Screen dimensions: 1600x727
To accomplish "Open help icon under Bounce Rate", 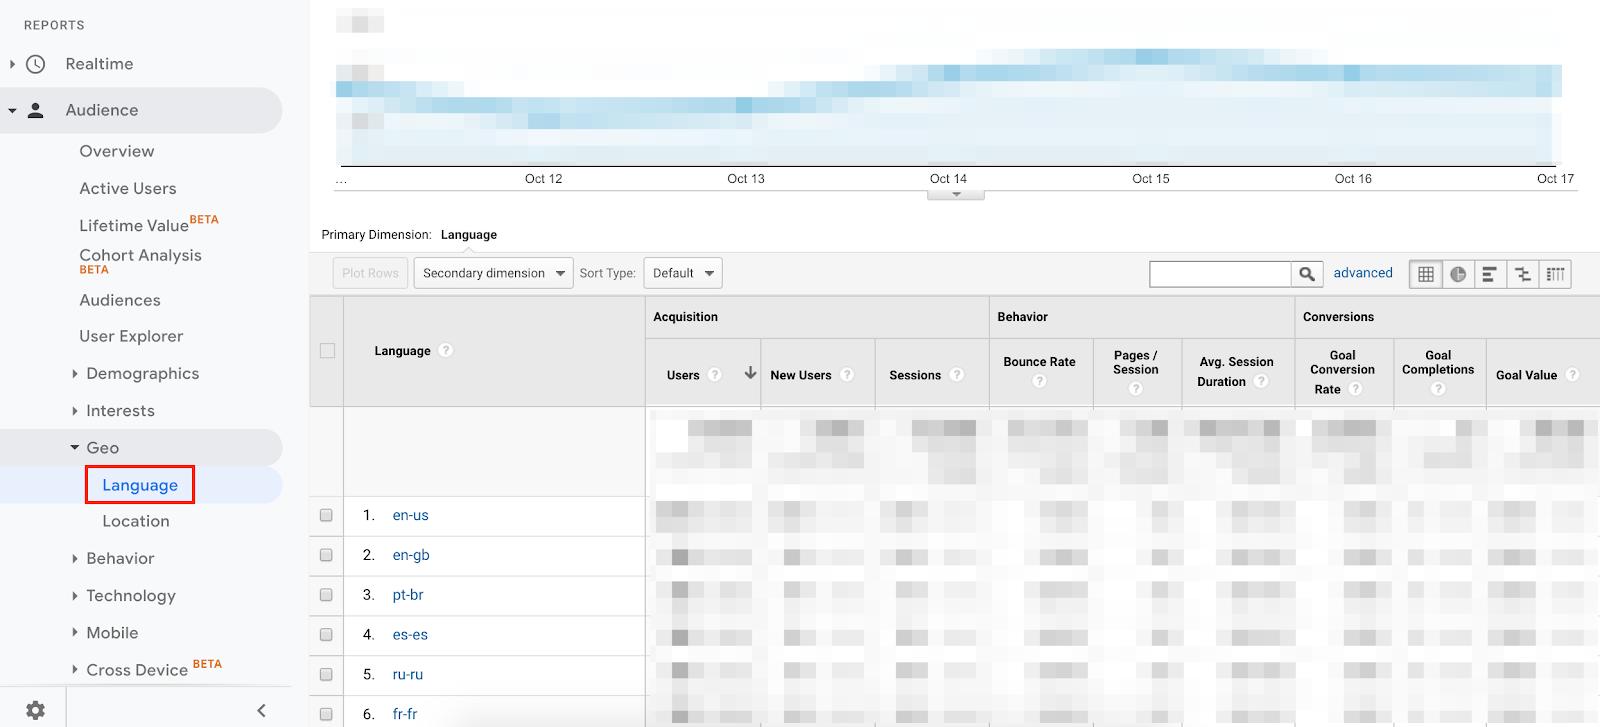I will [x=1039, y=381].
